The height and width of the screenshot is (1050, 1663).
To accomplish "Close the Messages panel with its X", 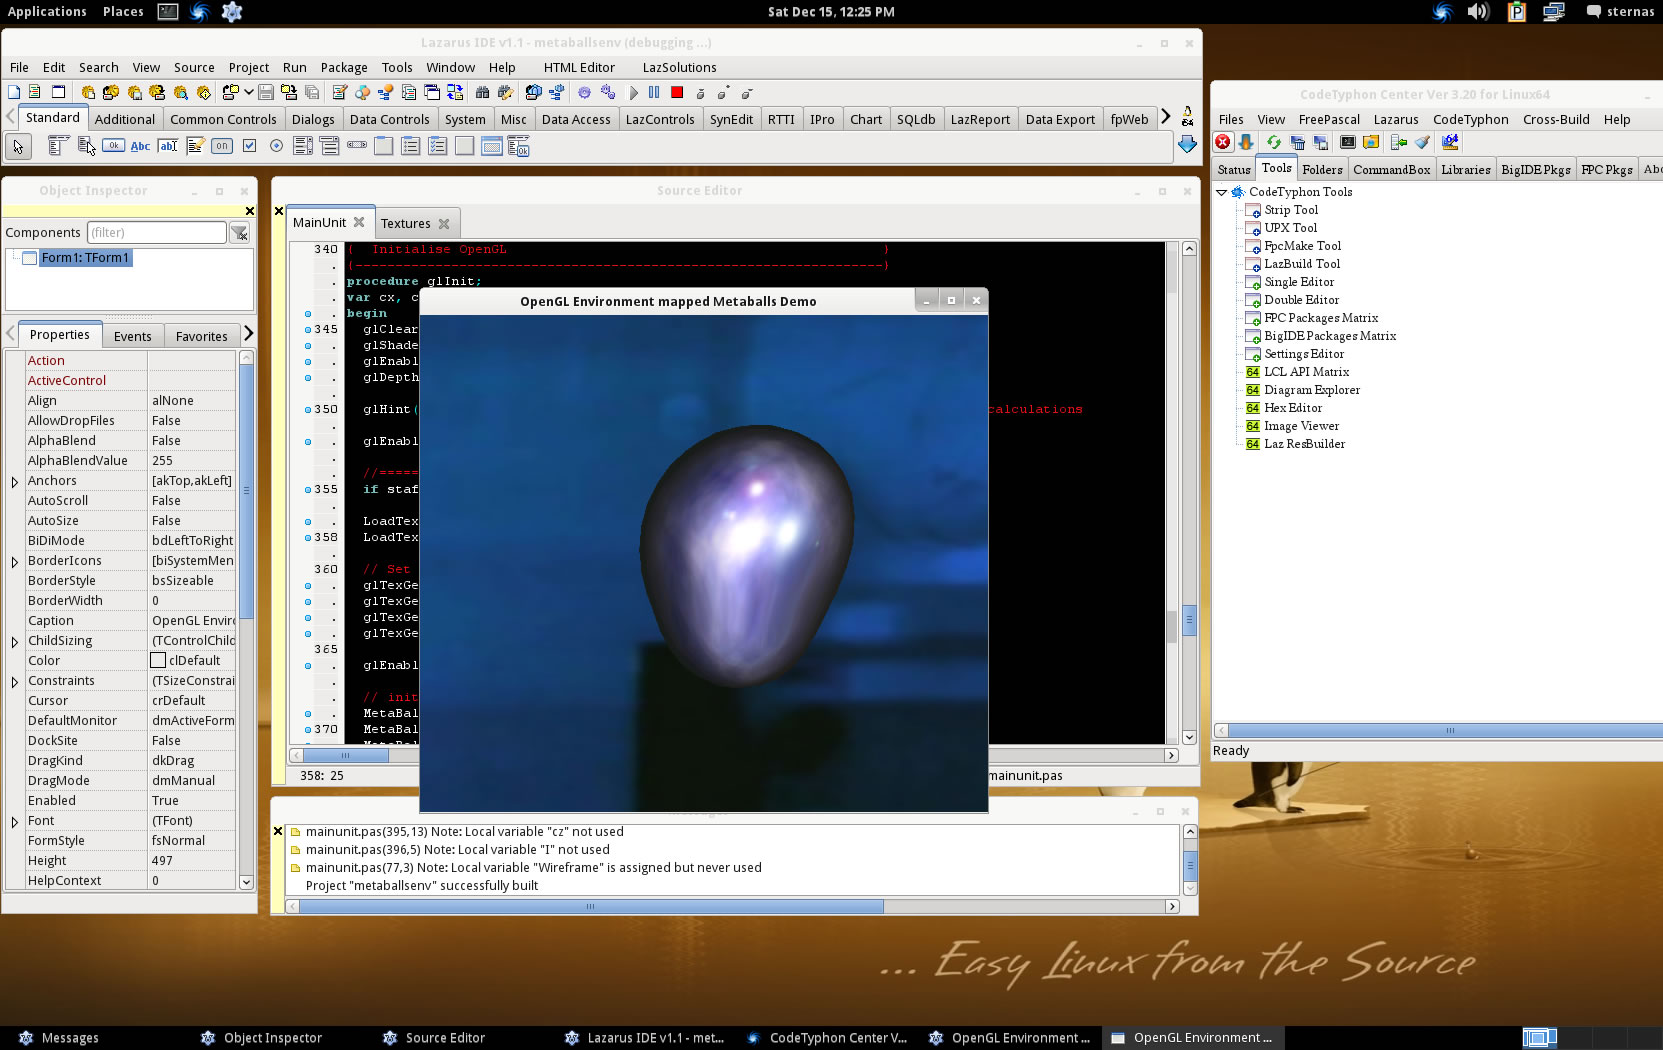I will 278,831.
